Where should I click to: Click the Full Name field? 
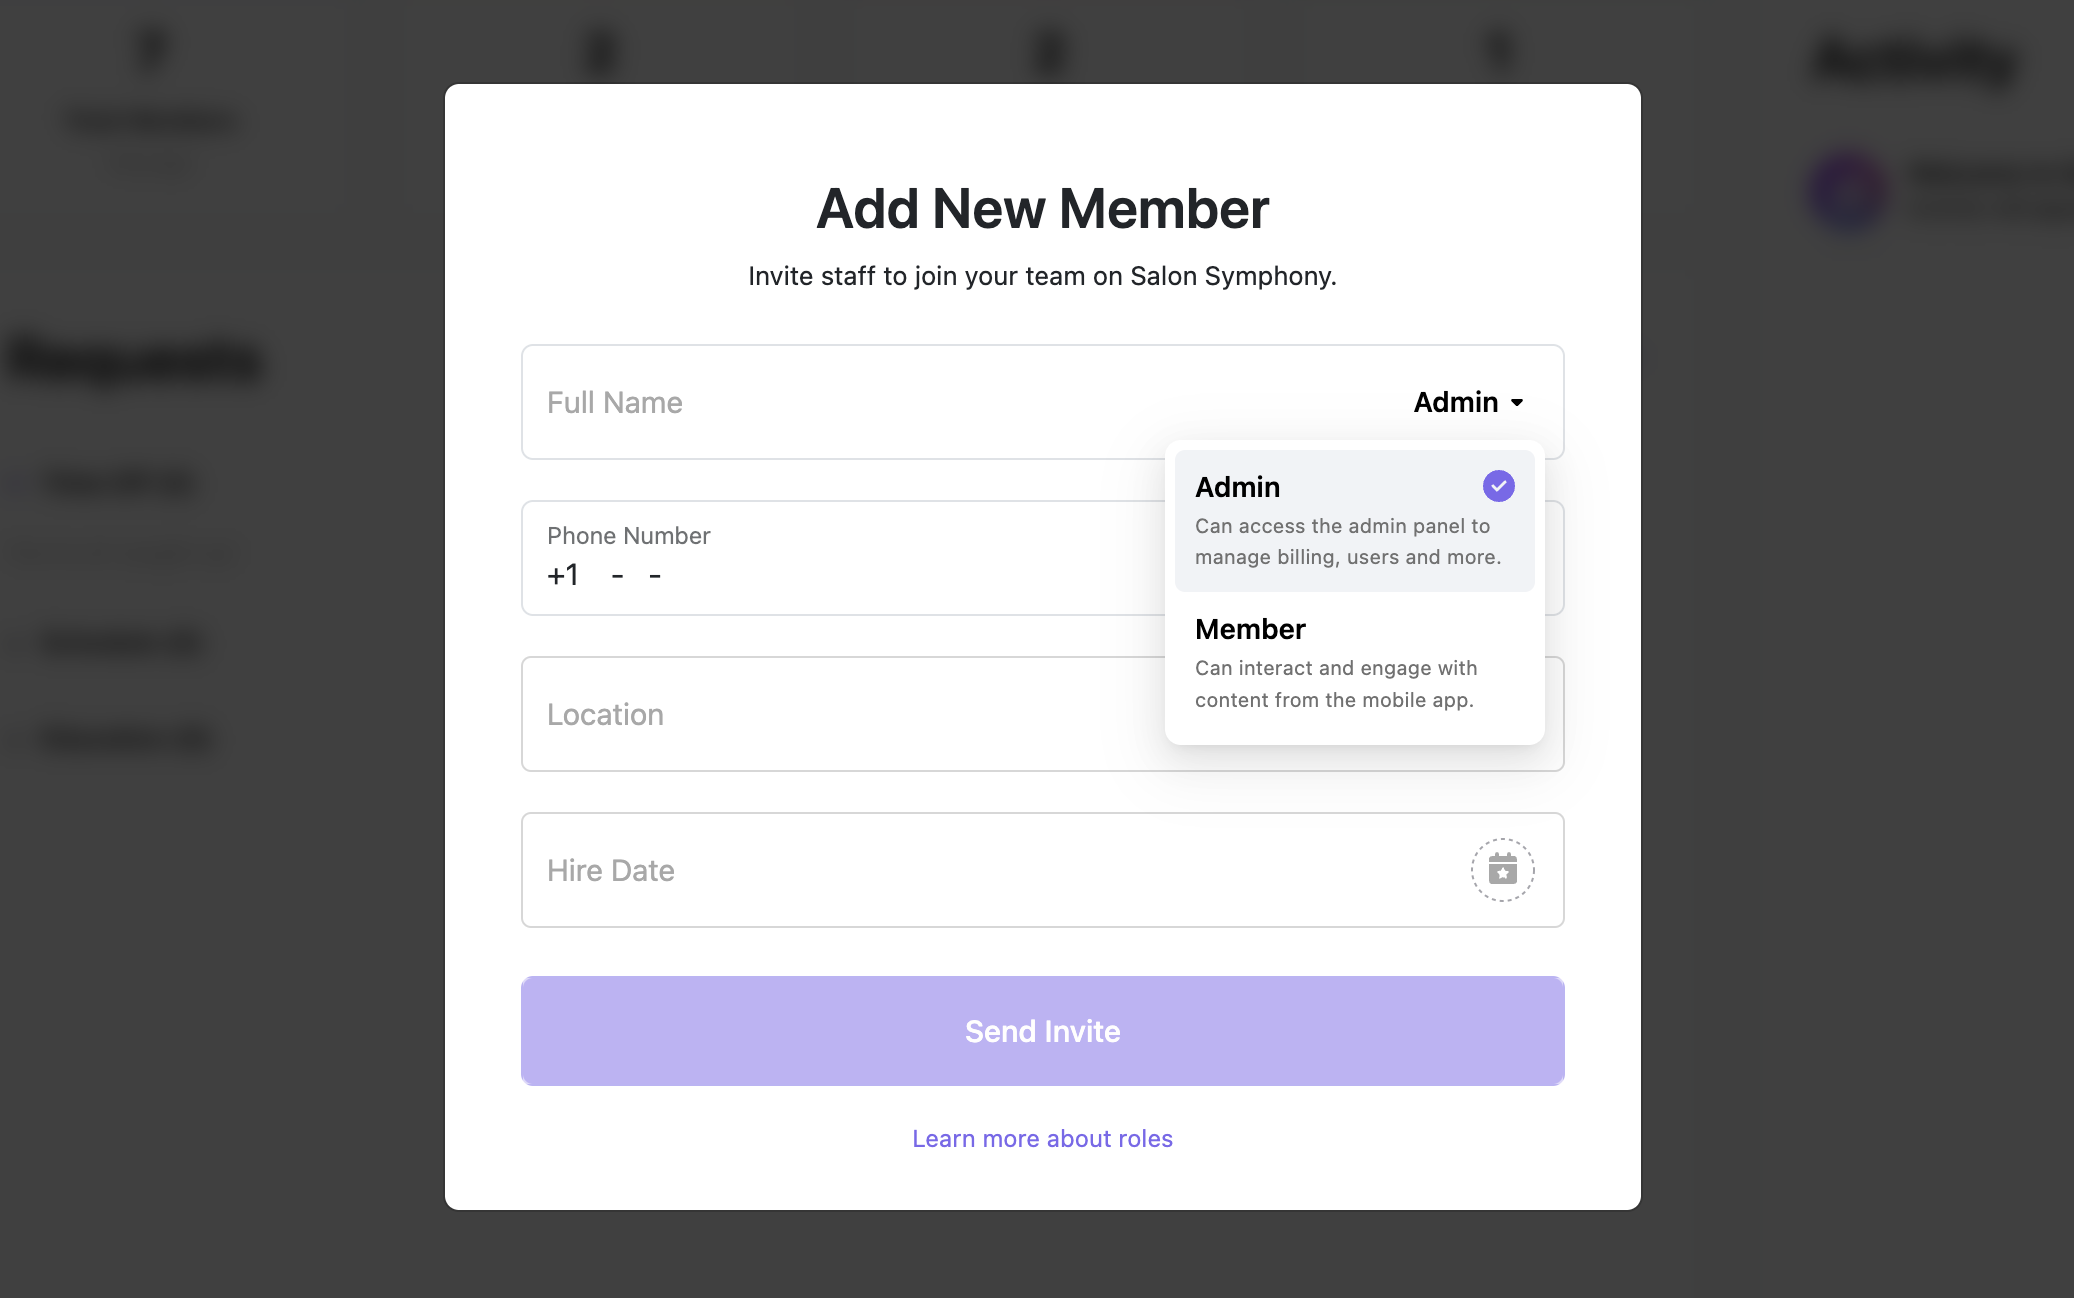(960, 402)
